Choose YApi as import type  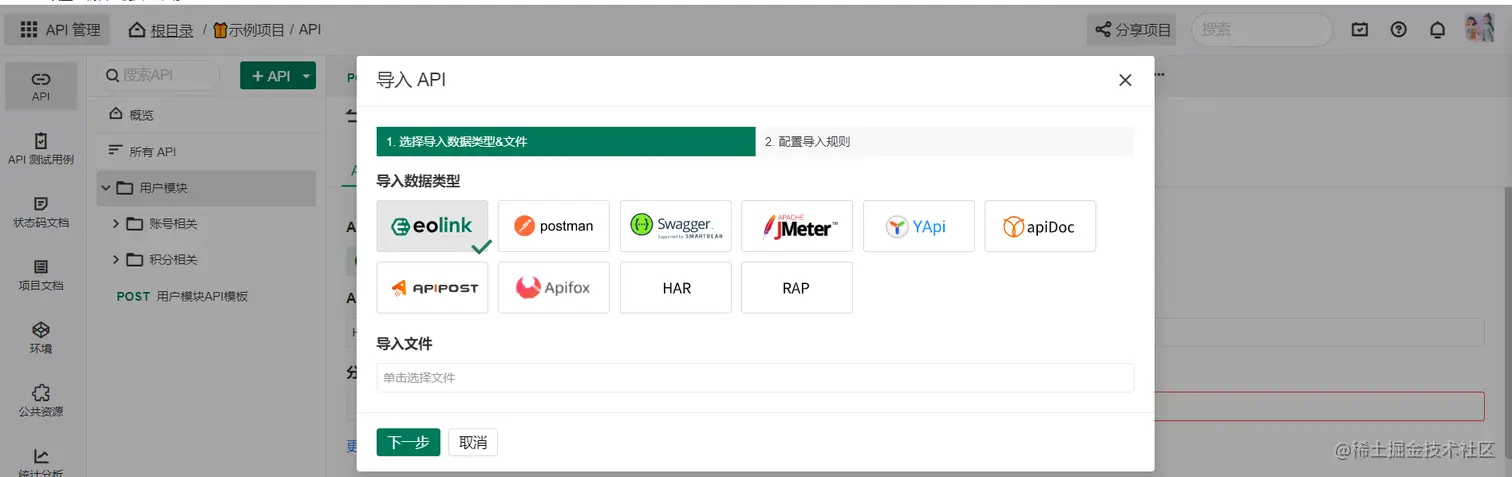(919, 226)
